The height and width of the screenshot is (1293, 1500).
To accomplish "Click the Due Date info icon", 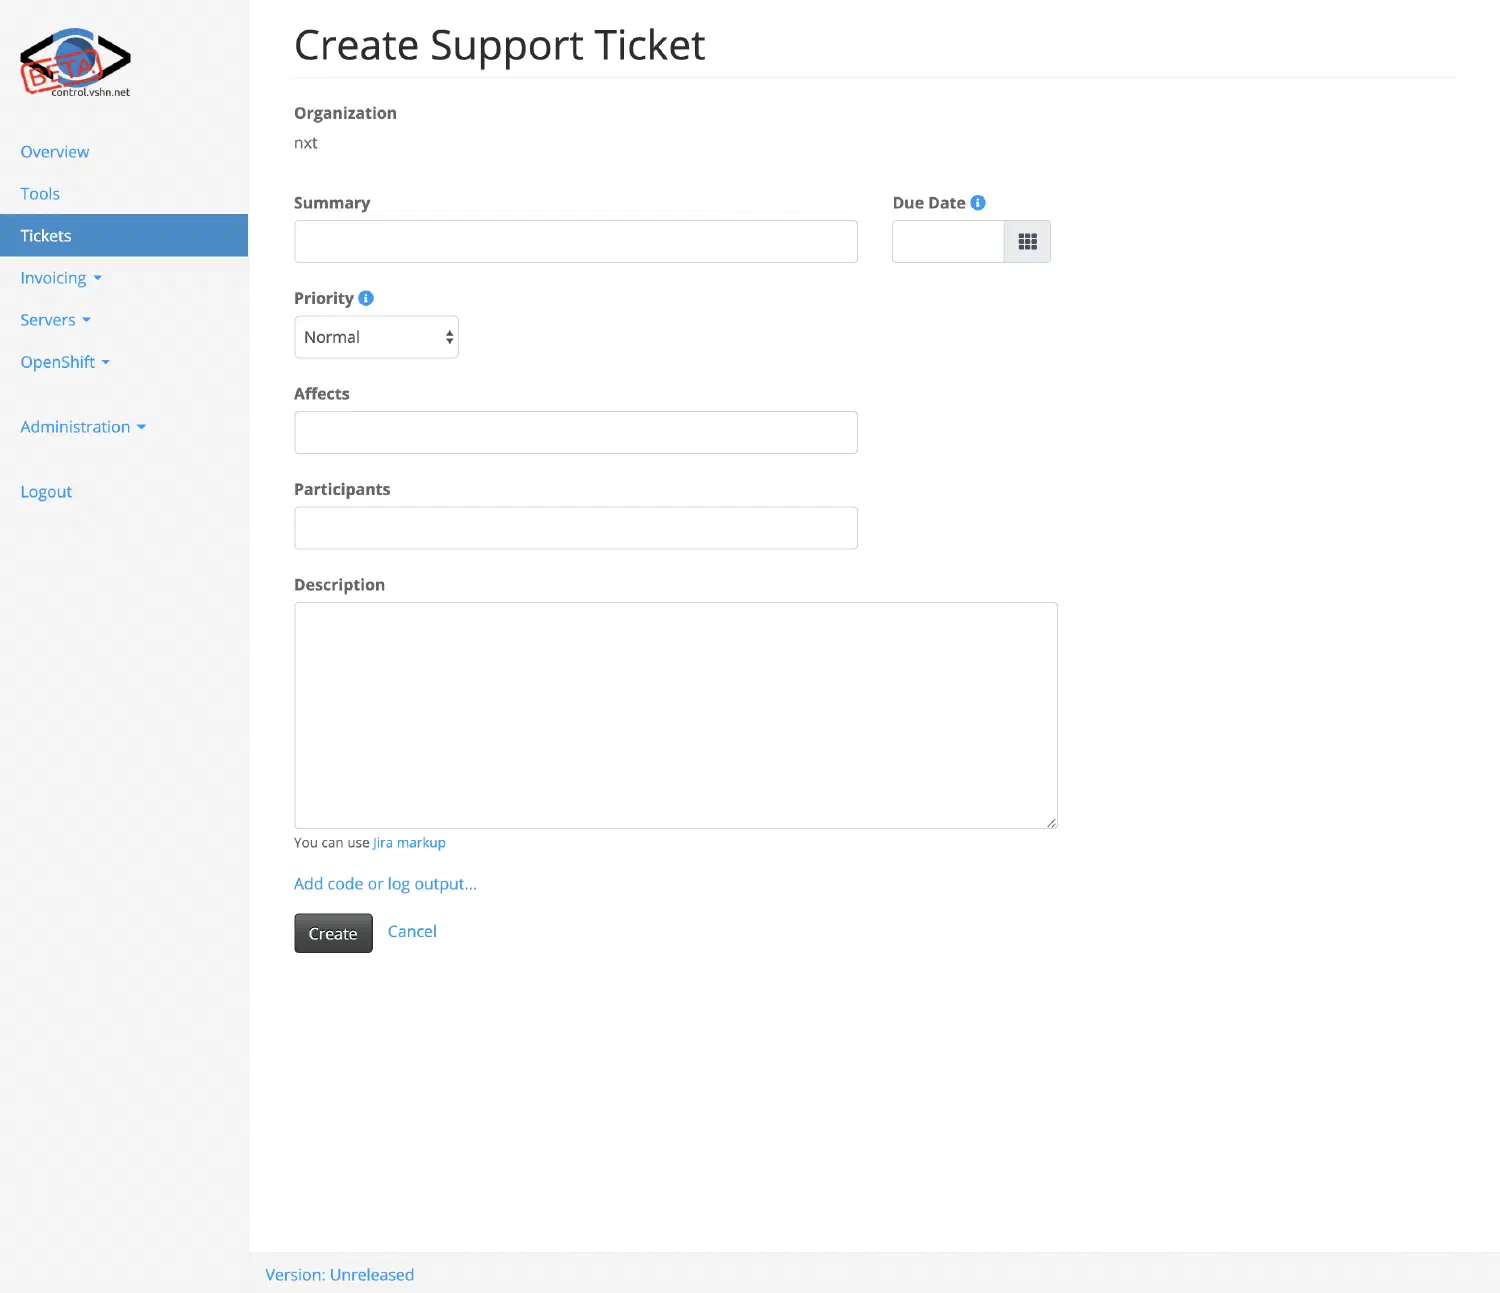I will [x=978, y=203].
